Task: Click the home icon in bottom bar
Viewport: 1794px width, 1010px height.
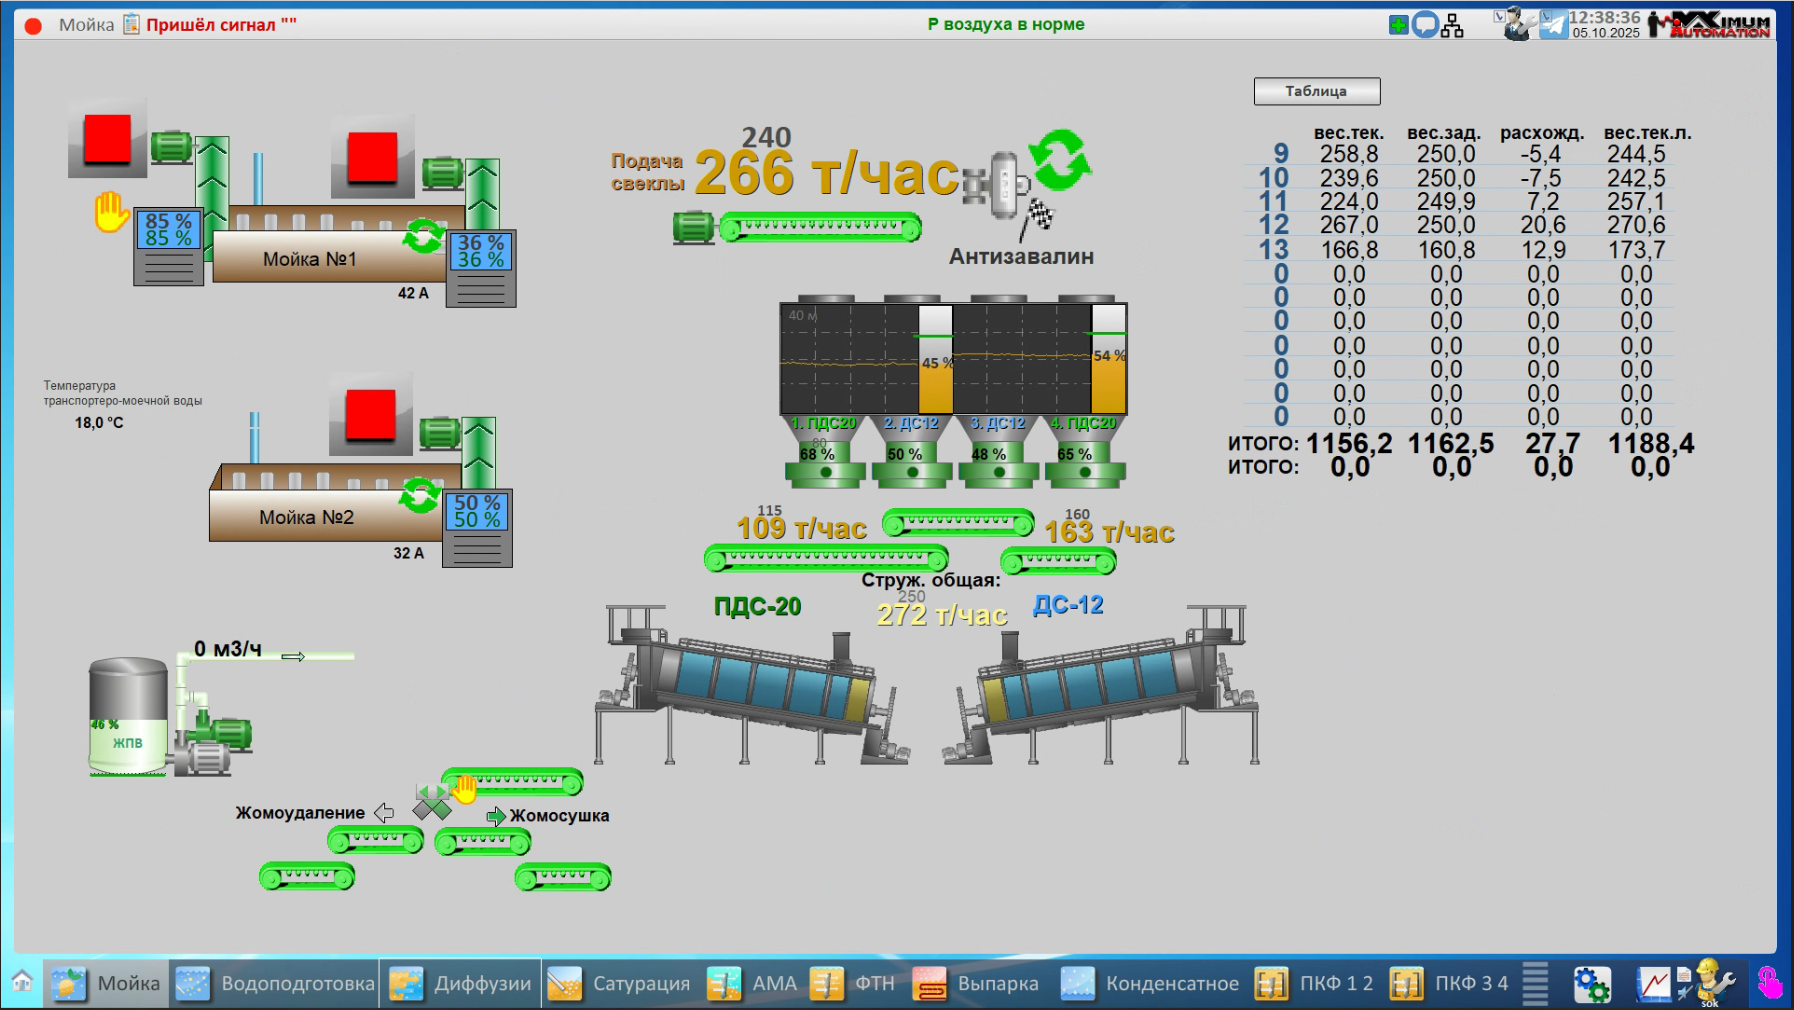Action: pos(22,982)
